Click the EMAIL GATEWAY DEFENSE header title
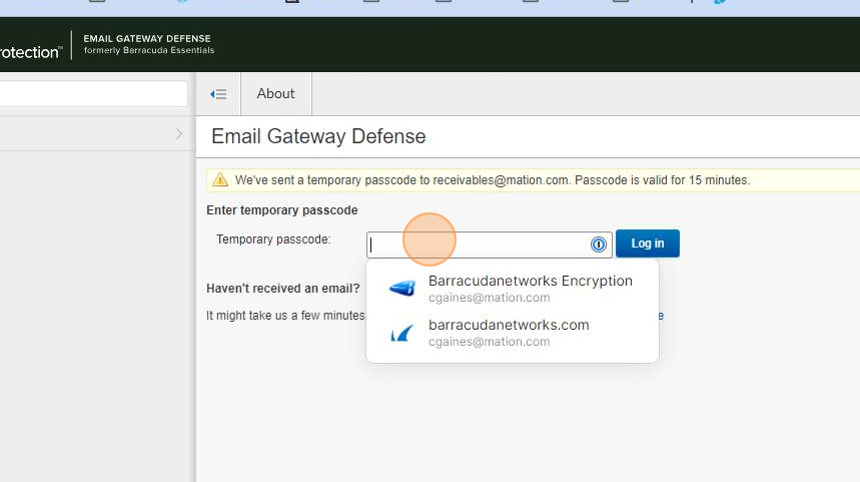860x482 pixels. 147,38
